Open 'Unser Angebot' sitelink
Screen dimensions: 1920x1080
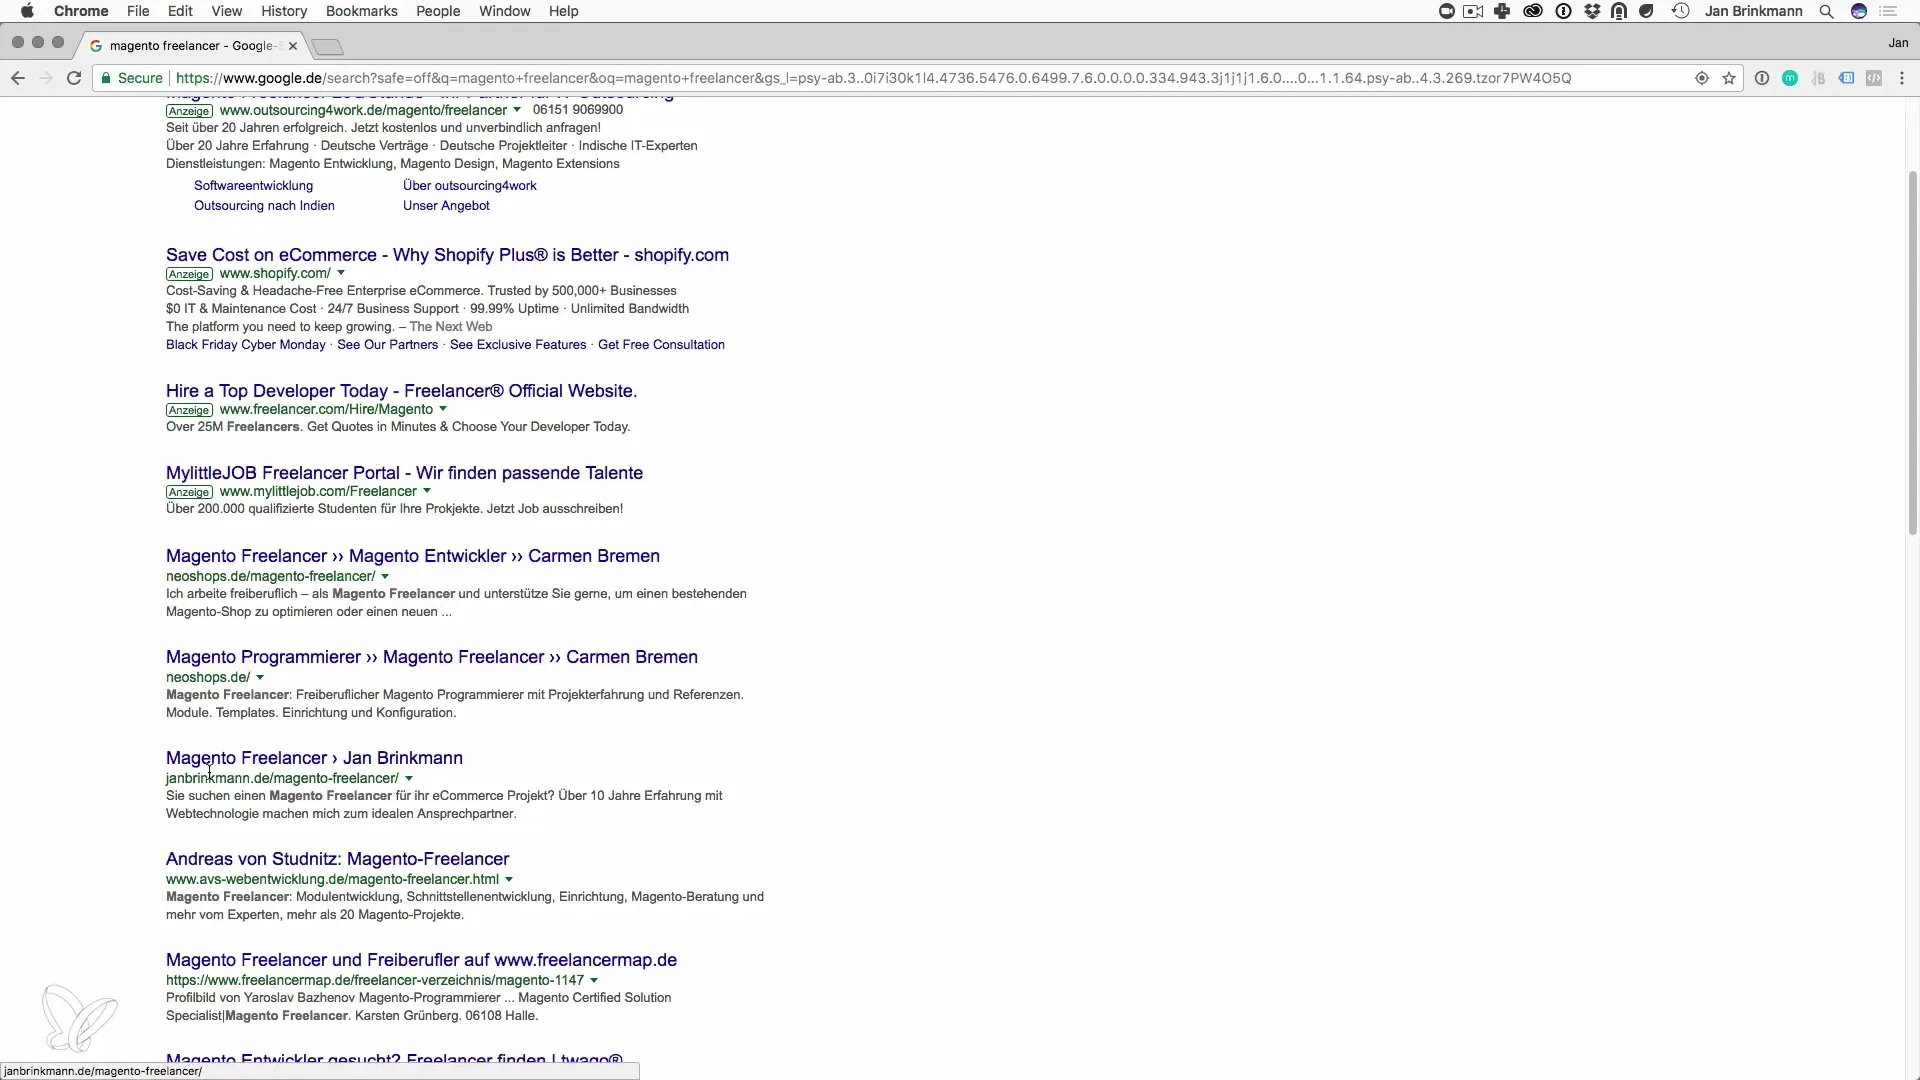pyautogui.click(x=446, y=206)
